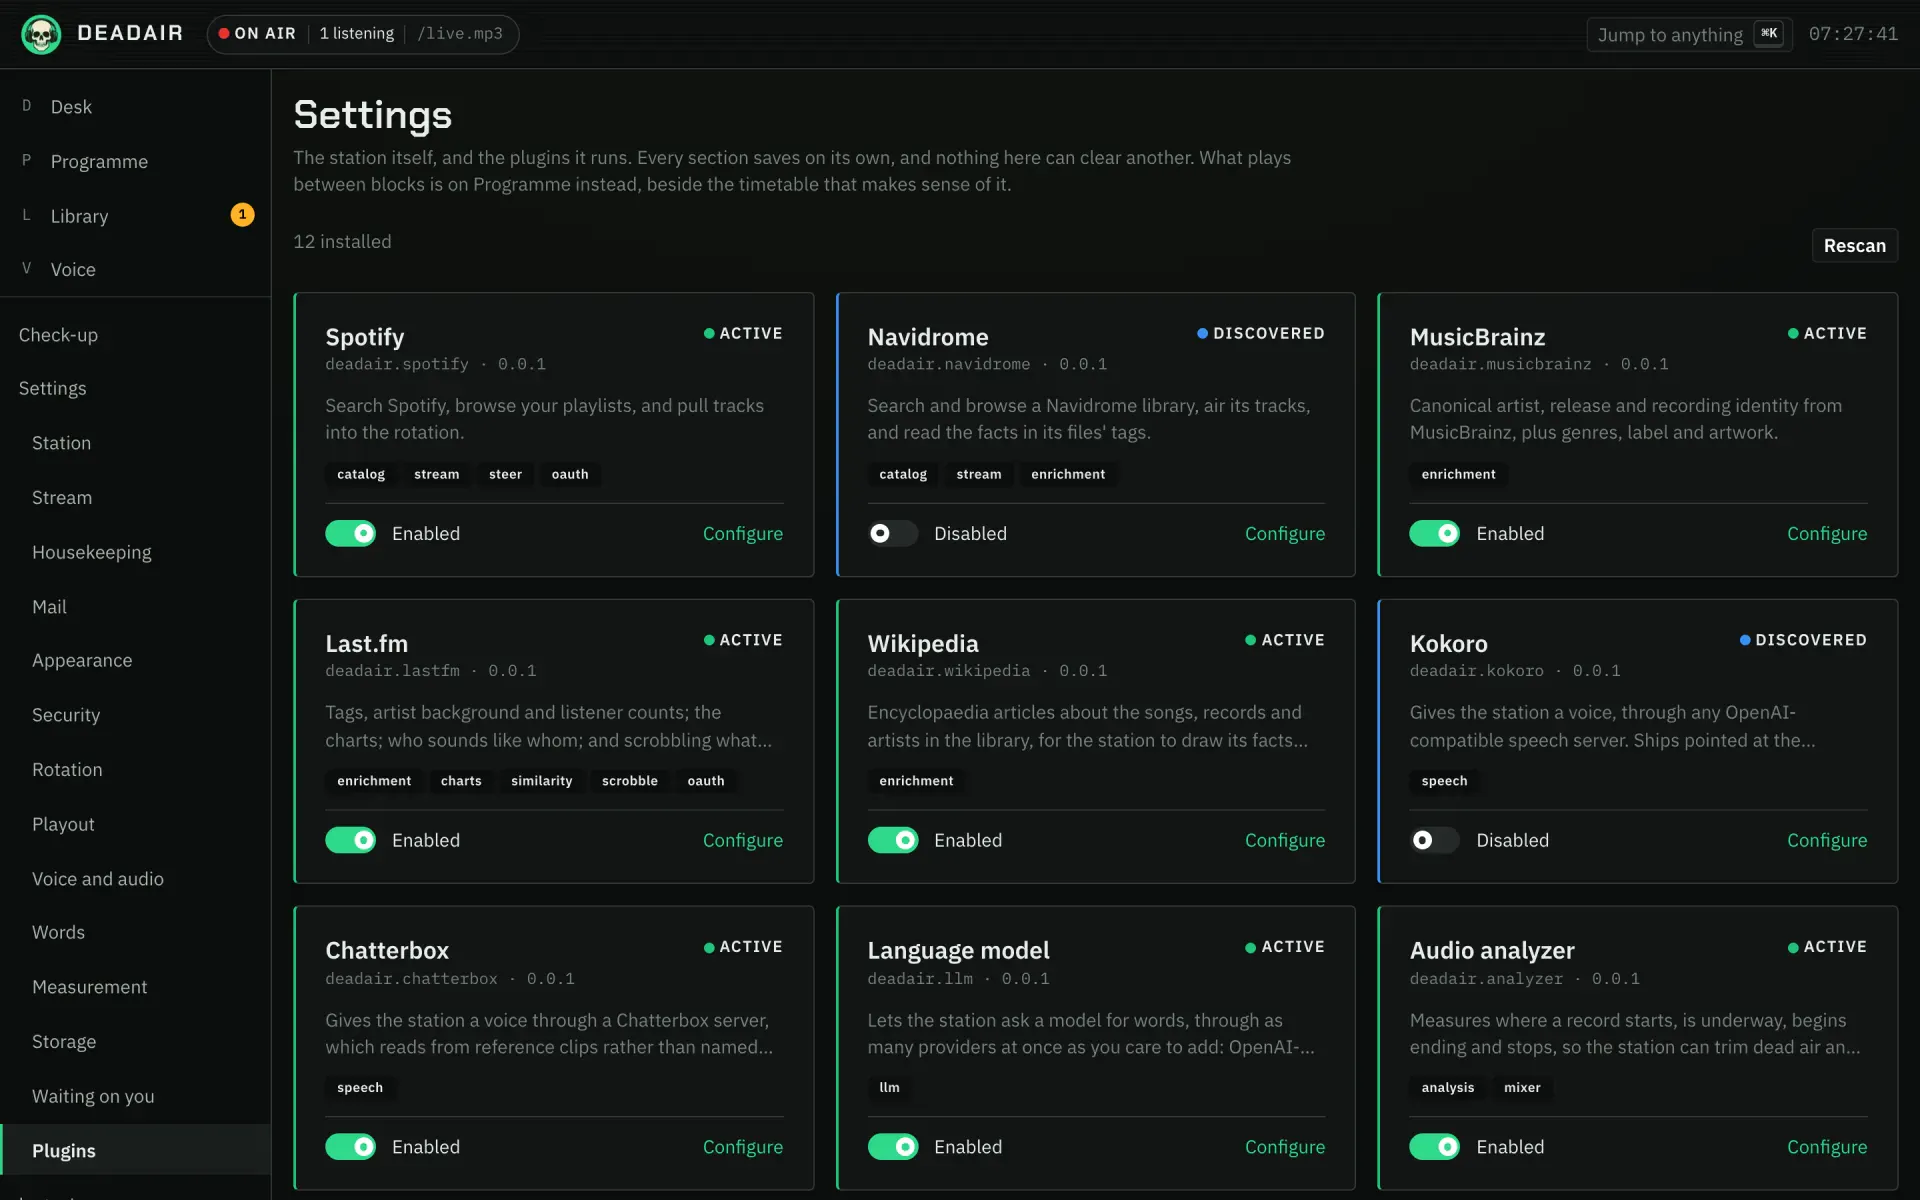1920x1200 pixels.
Task: Click the ⌘K shortcut badge
Action: click(1769, 34)
